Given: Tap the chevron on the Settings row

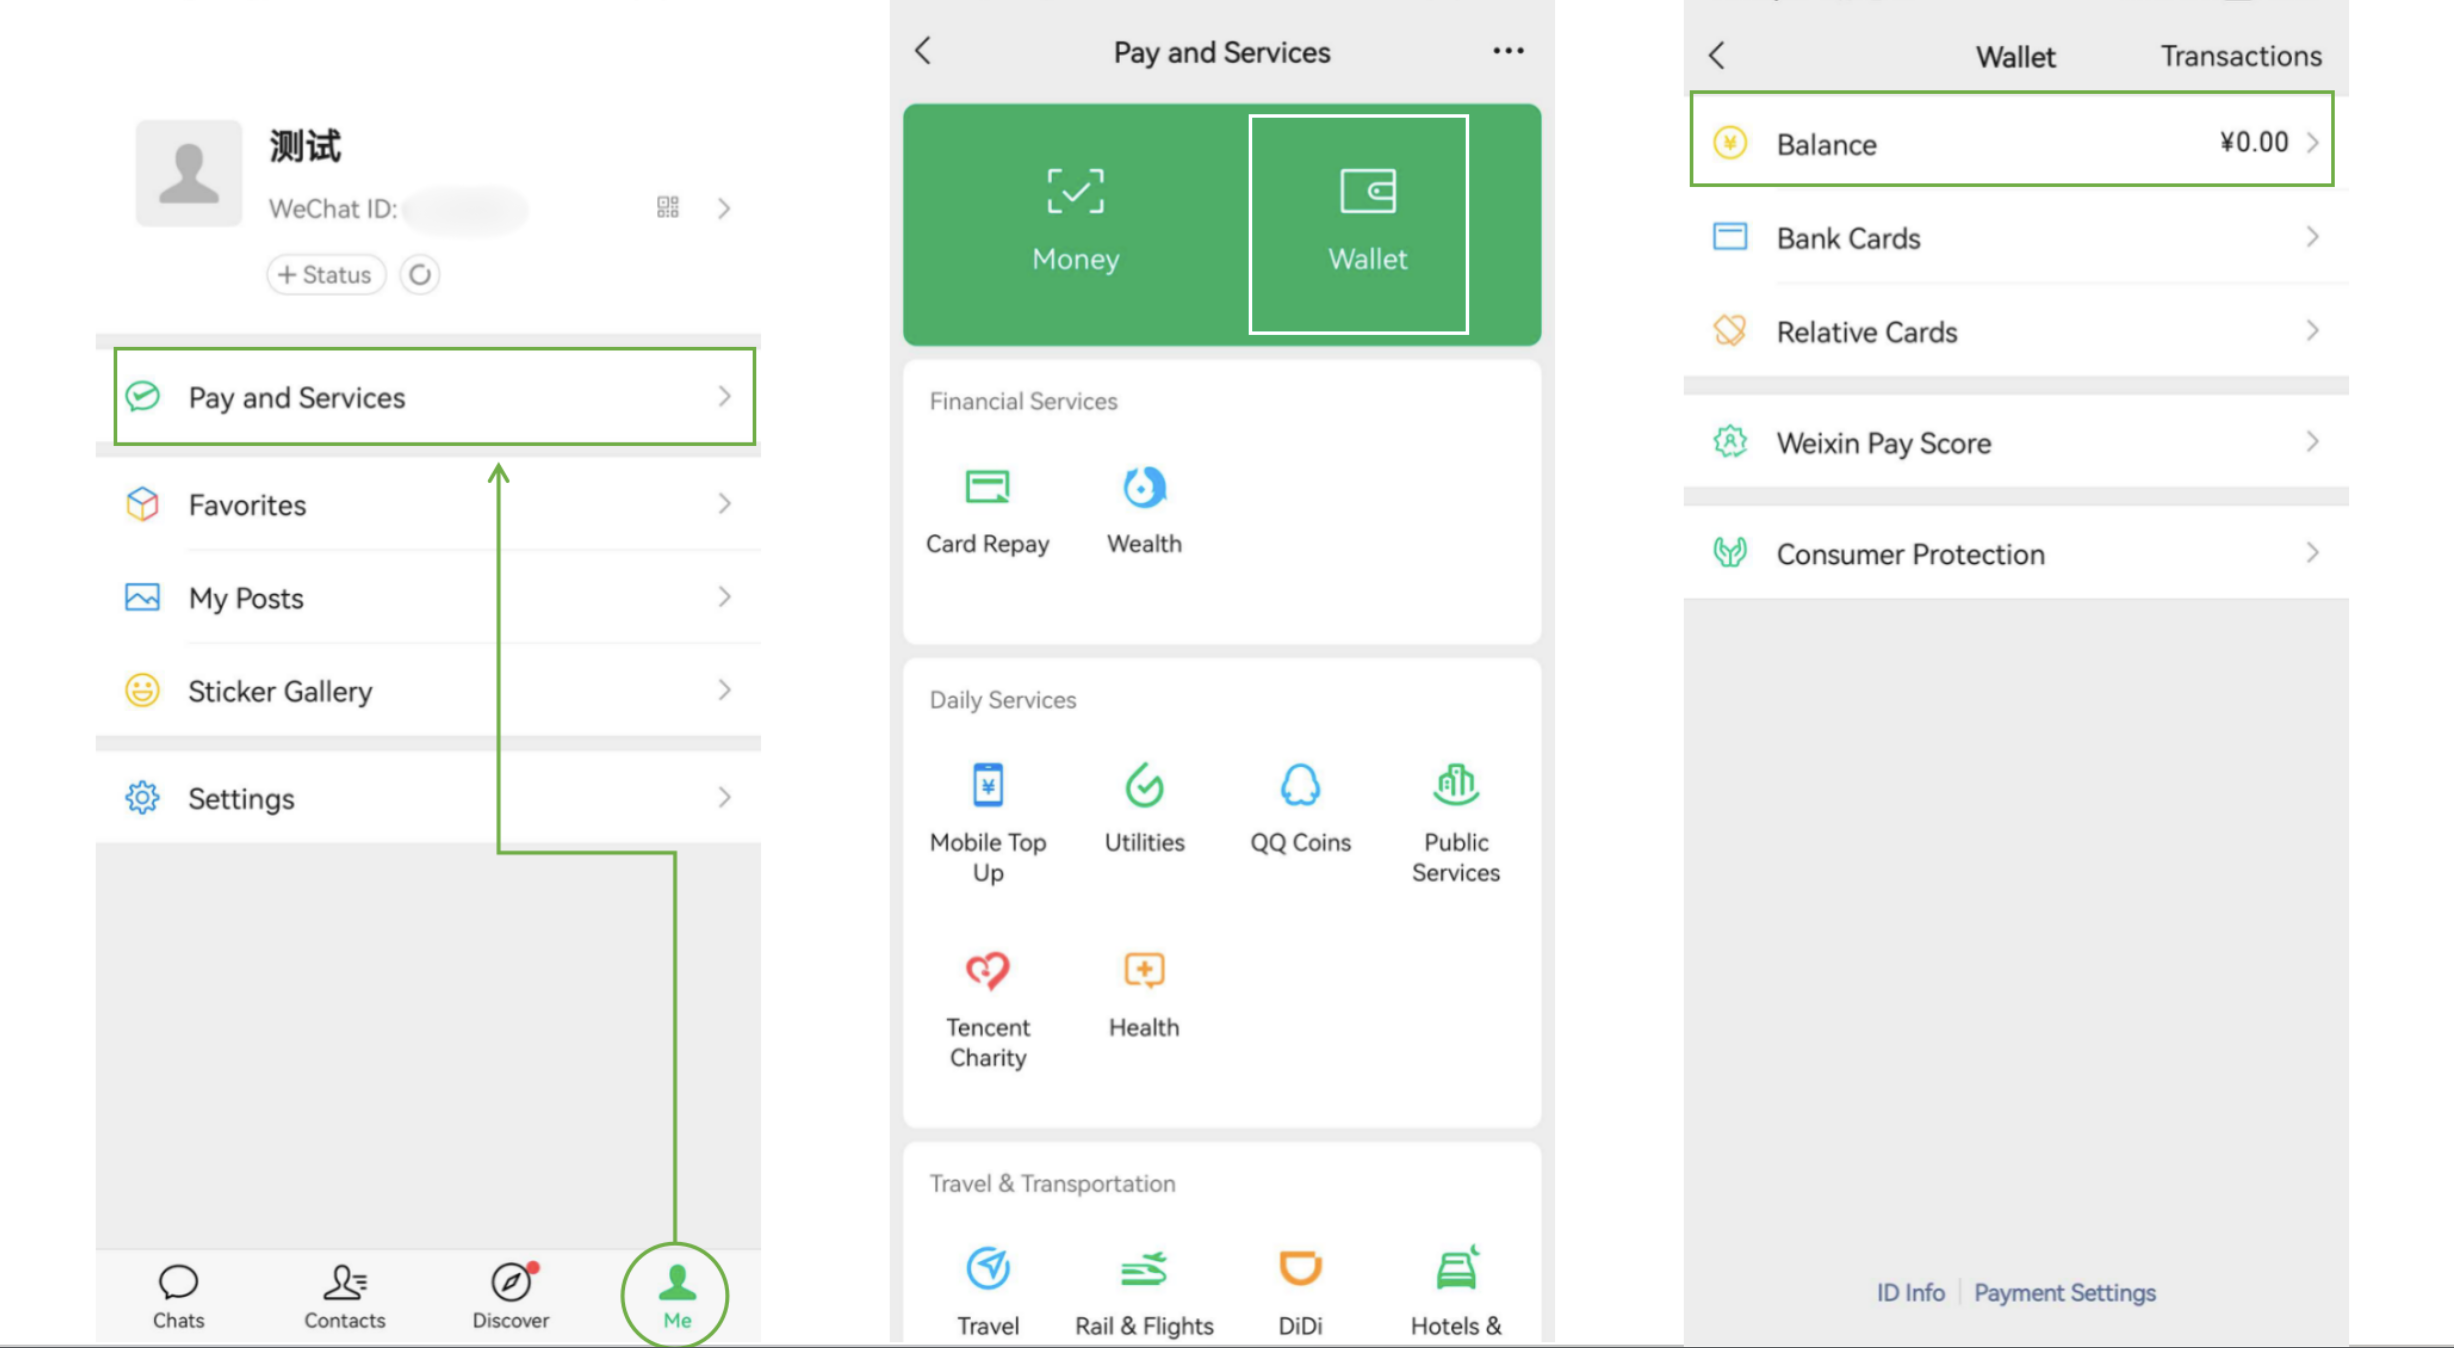Looking at the screenshot, I should pyautogui.click(x=724, y=798).
